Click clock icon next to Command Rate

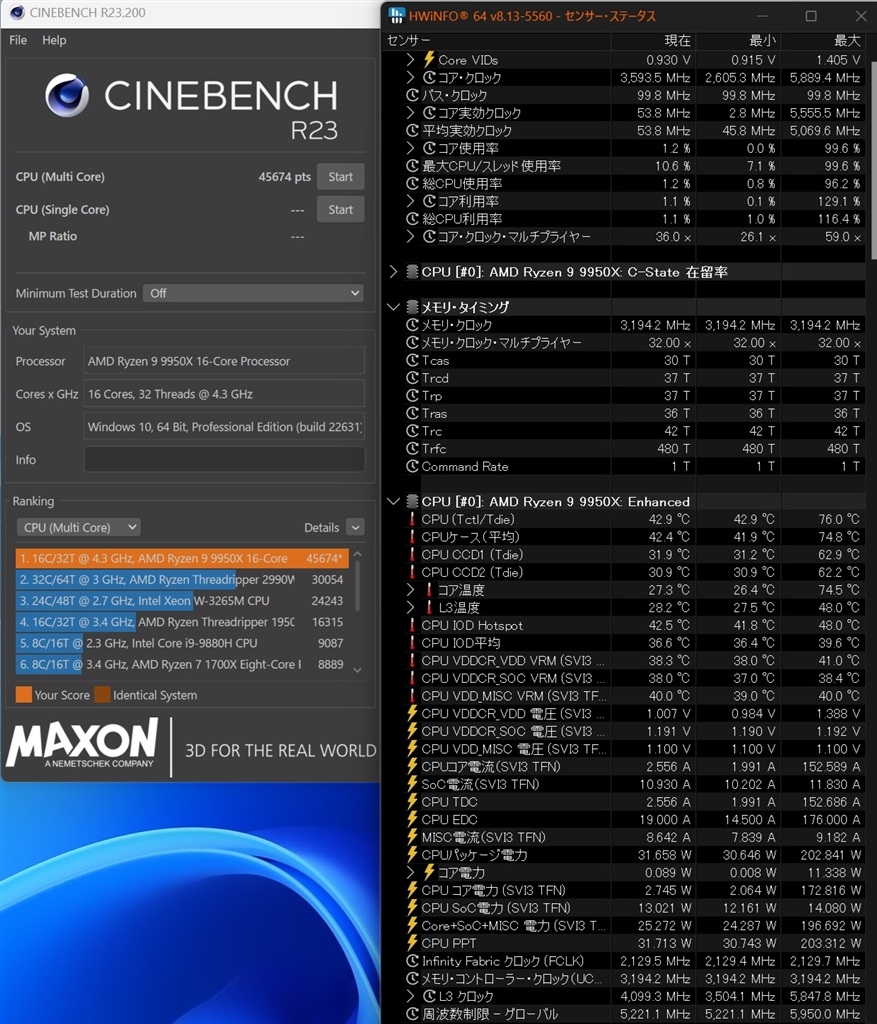(412, 466)
